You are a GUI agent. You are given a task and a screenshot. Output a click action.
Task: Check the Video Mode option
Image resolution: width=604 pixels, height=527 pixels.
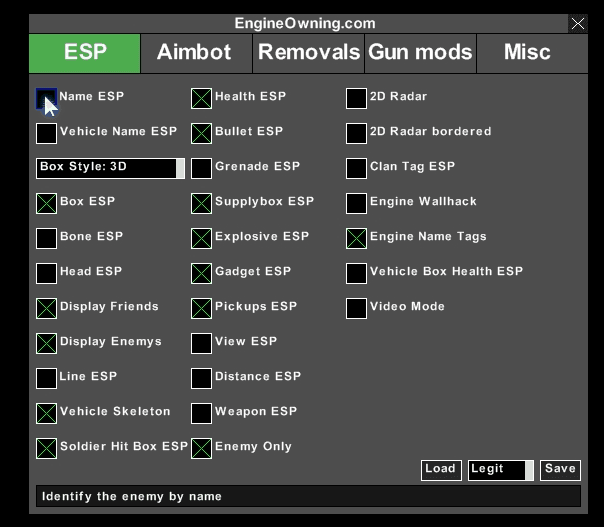click(357, 308)
